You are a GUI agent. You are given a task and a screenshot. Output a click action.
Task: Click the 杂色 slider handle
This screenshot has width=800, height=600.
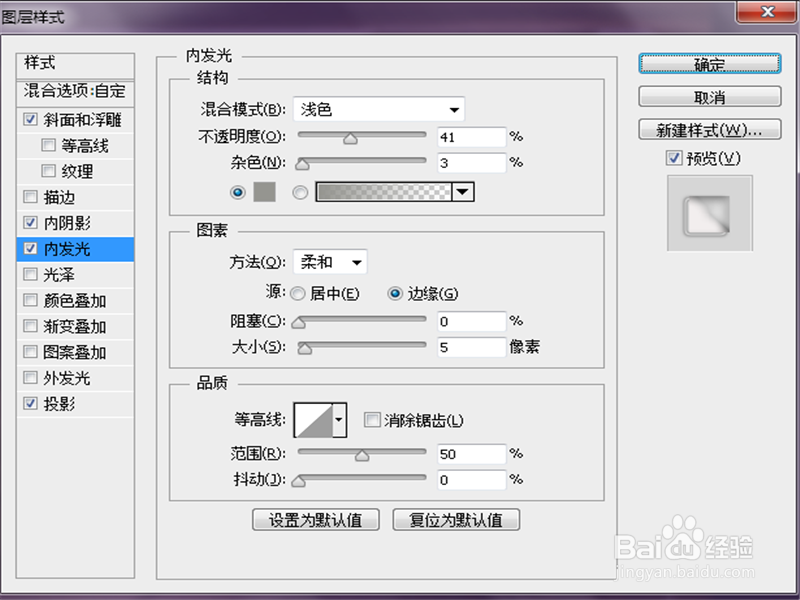point(303,164)
